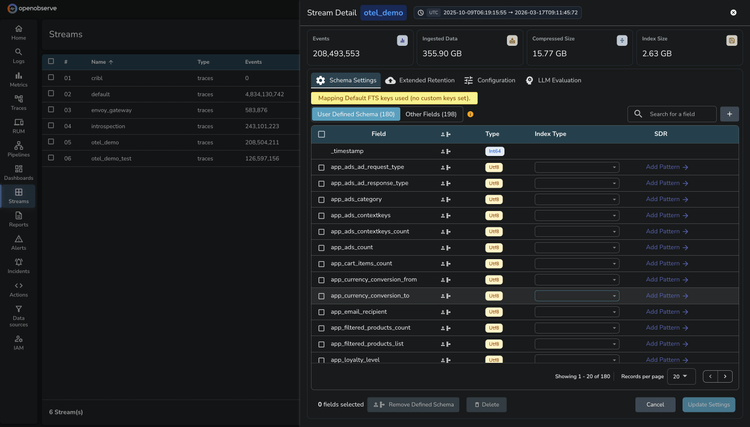Viewport: 750px width, 427px height.
Task: Click Update Settings button
Action: pos(708,405)
